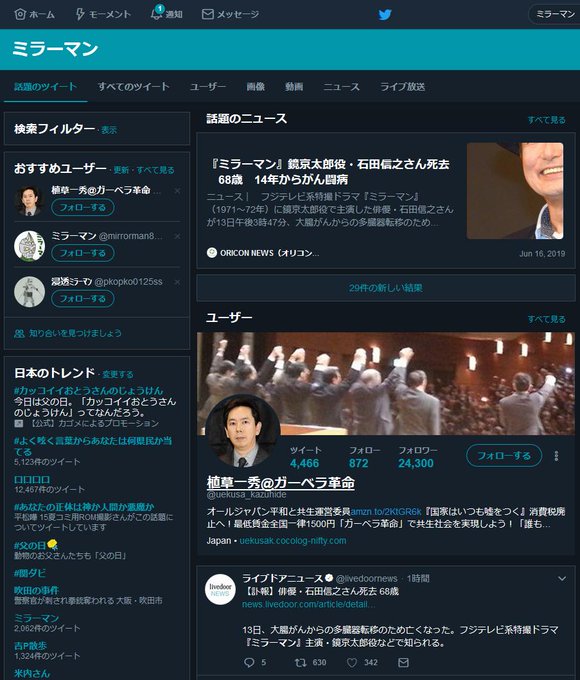Follow 植草一秀 in recommended users sidebar
Screen dimensions: 580x680
coord(82,207)
